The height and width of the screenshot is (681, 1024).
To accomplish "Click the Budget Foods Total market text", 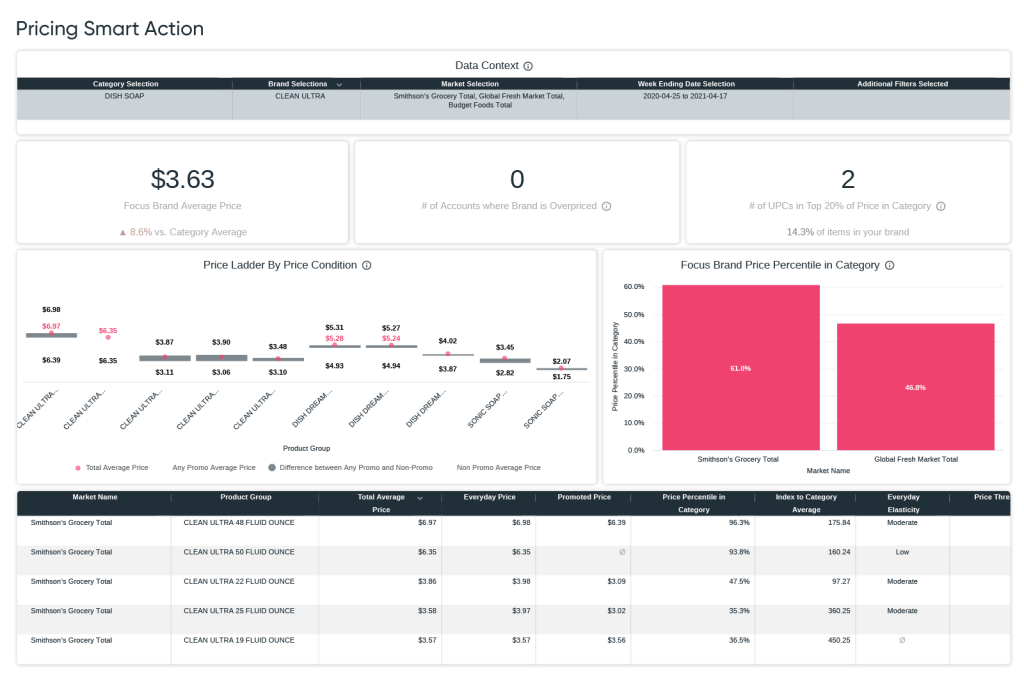I will [x=480, y=105].
